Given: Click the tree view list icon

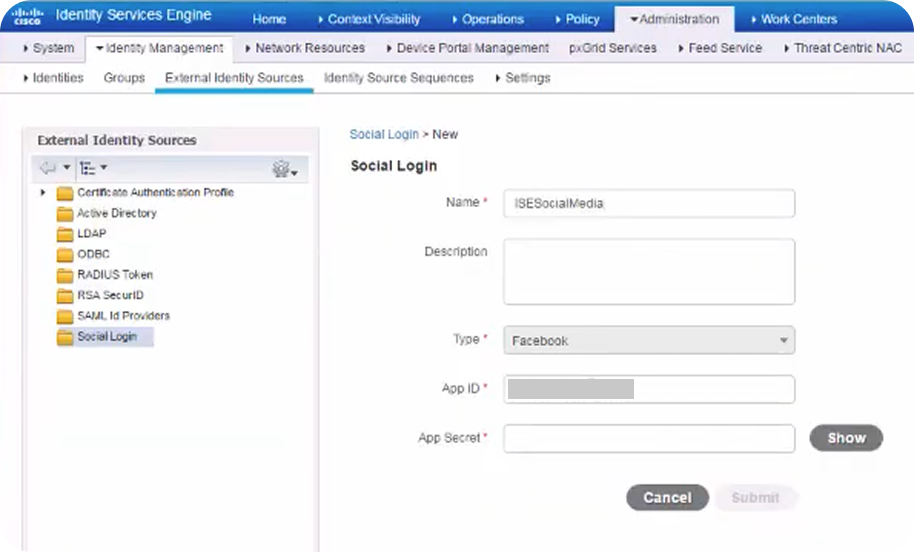Looking at the screenshot, I should (87, 168).
